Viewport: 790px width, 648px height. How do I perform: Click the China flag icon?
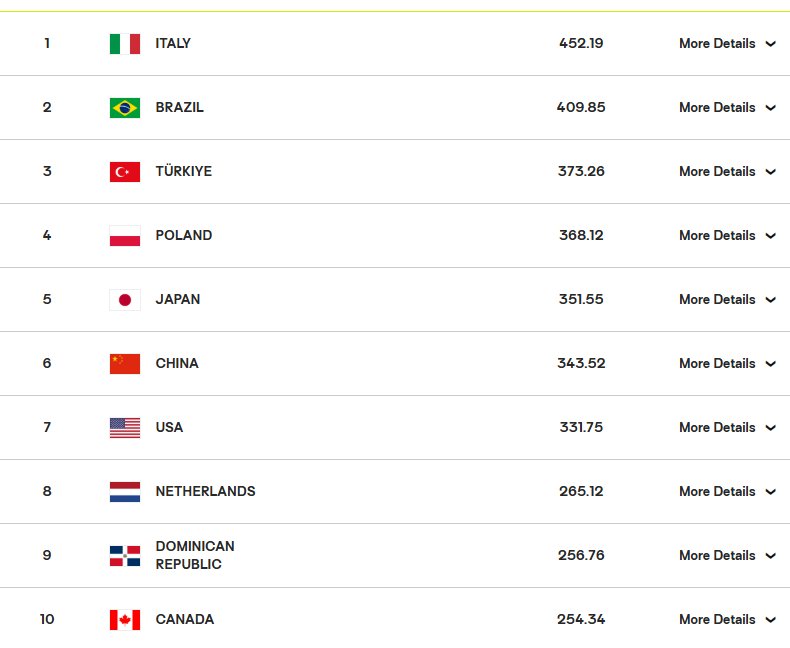pos(125,364)
